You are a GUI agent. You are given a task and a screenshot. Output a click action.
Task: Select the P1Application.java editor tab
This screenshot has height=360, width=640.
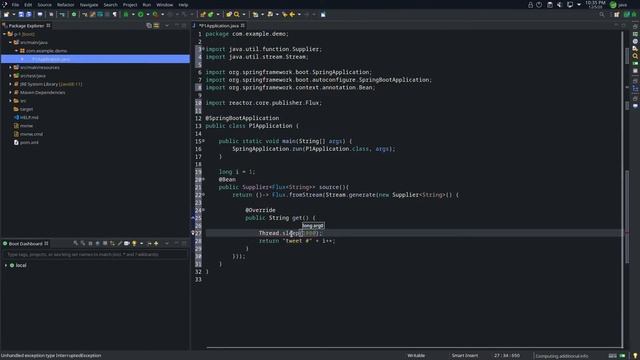(x=219, y=26)
